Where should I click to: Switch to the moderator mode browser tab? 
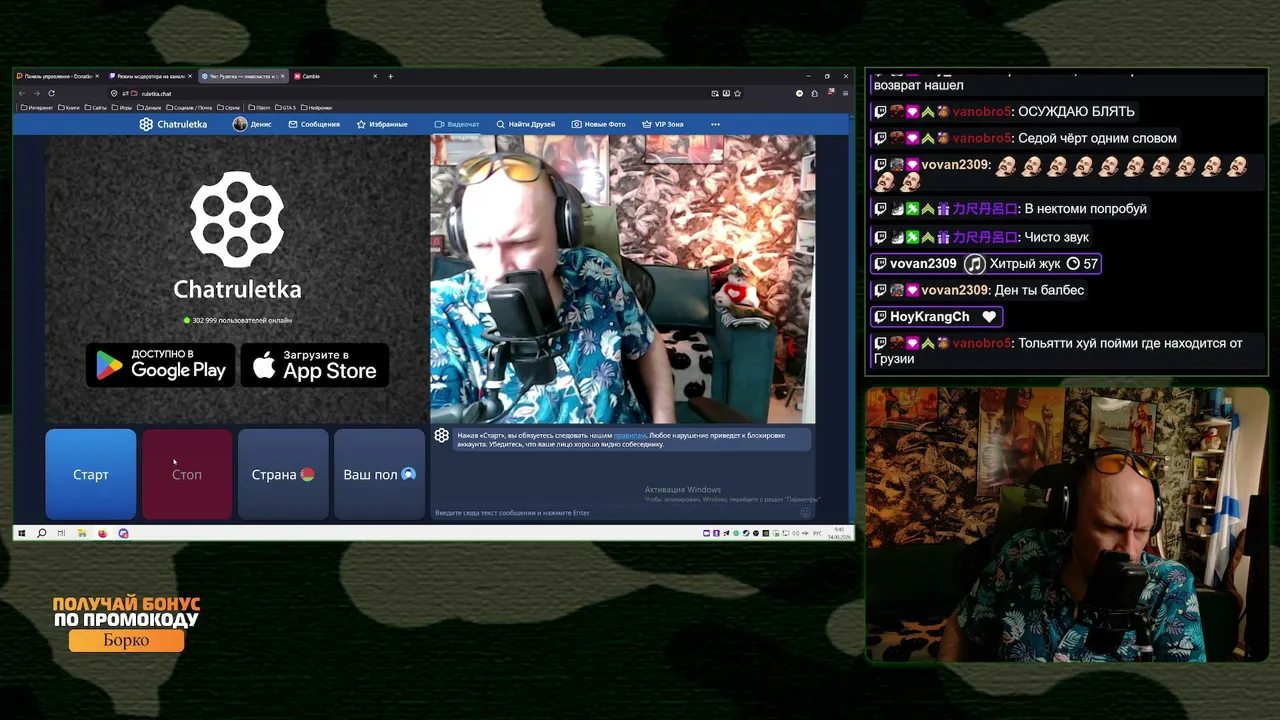click(149, 76)
